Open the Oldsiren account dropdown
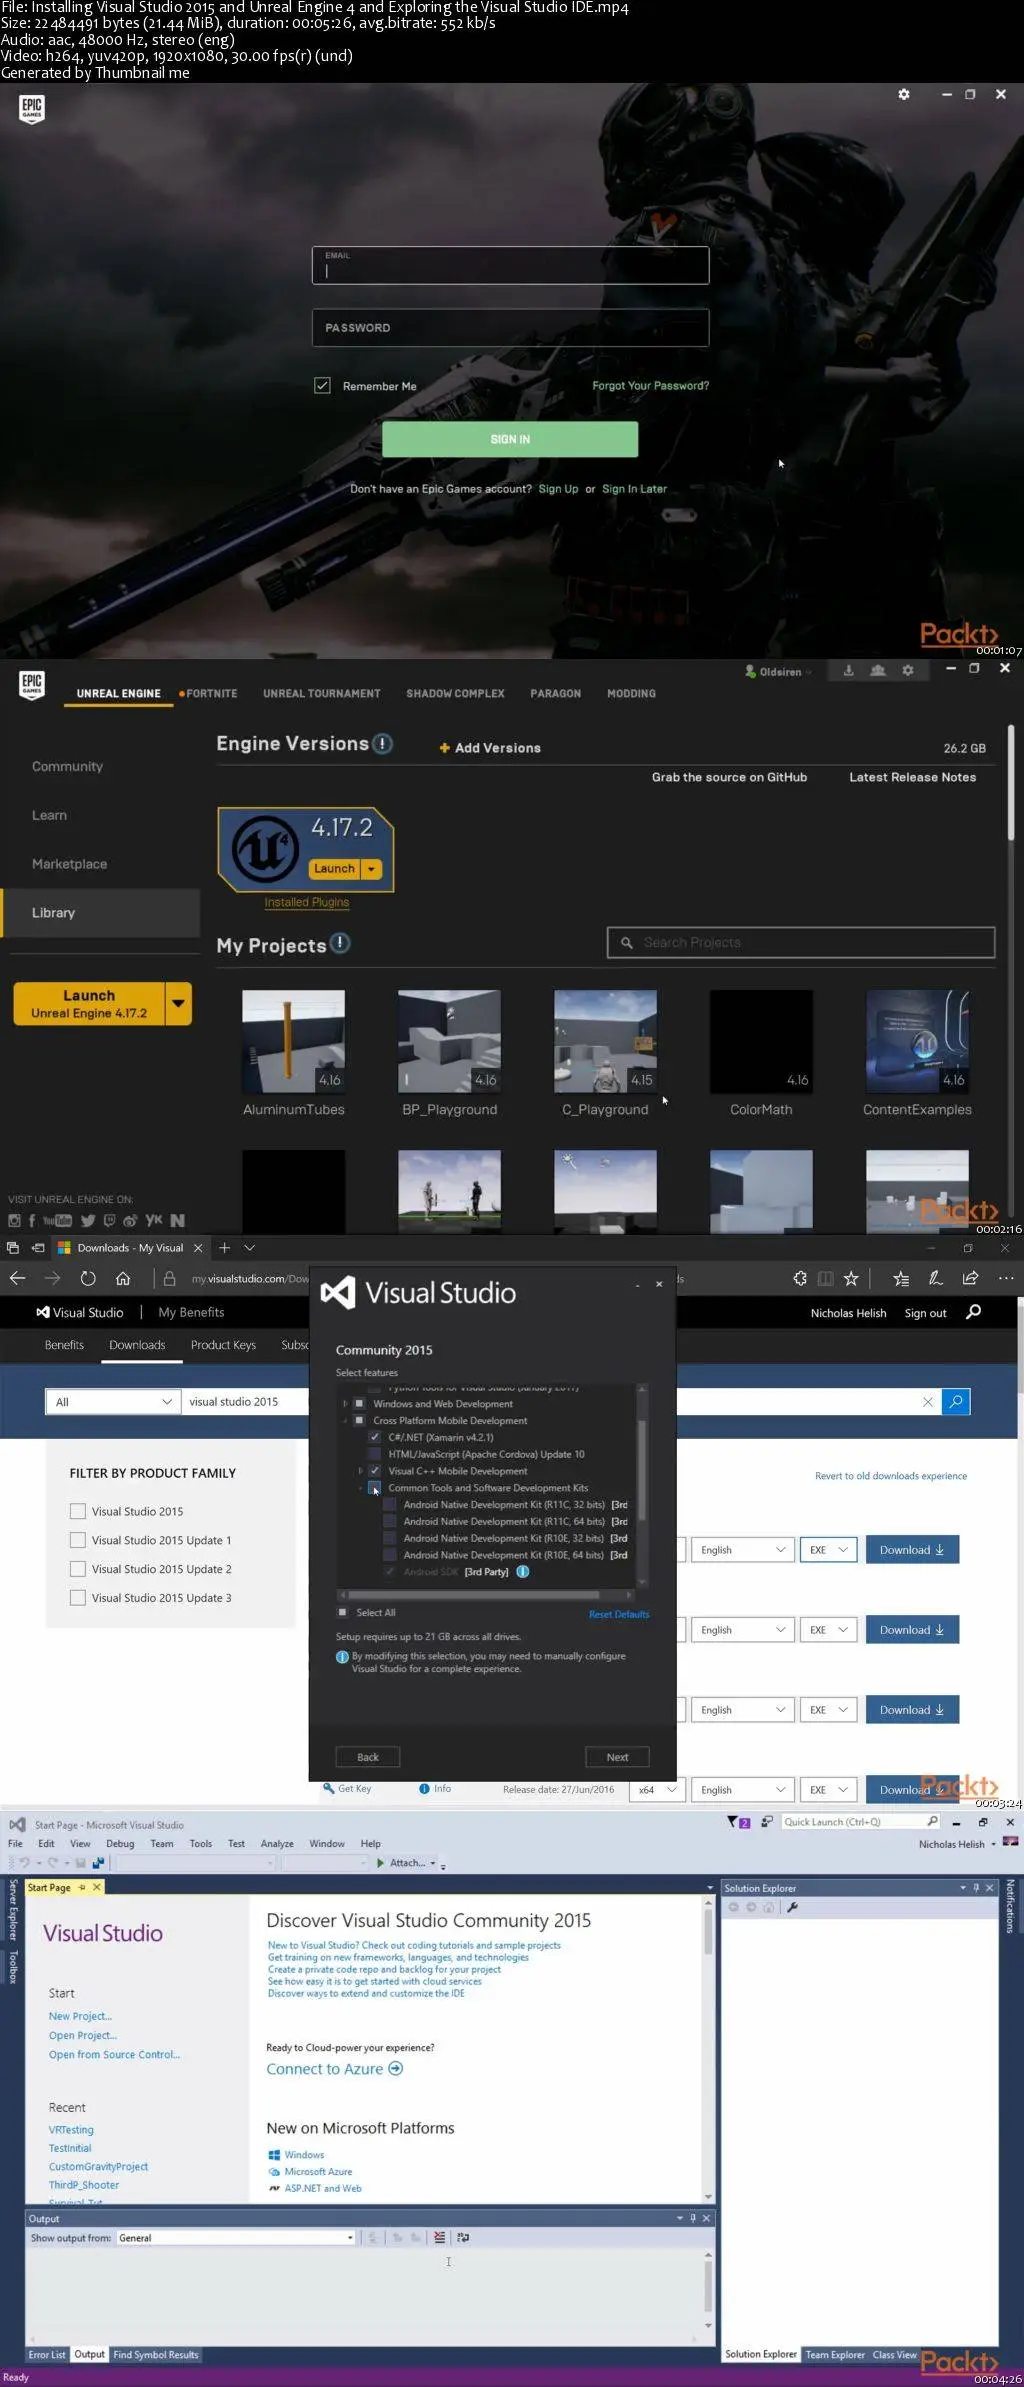The image size is (1024, 2387). pos(778,672)
